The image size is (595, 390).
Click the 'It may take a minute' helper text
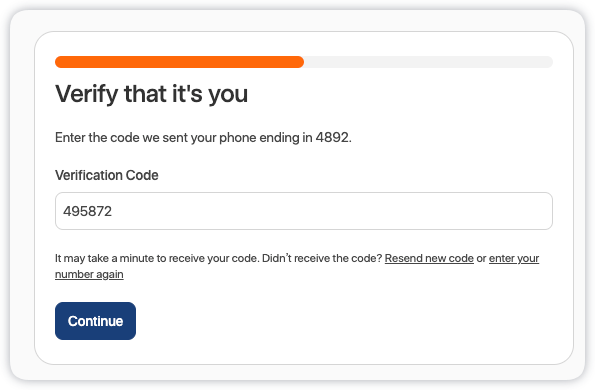tap(157, 258)
